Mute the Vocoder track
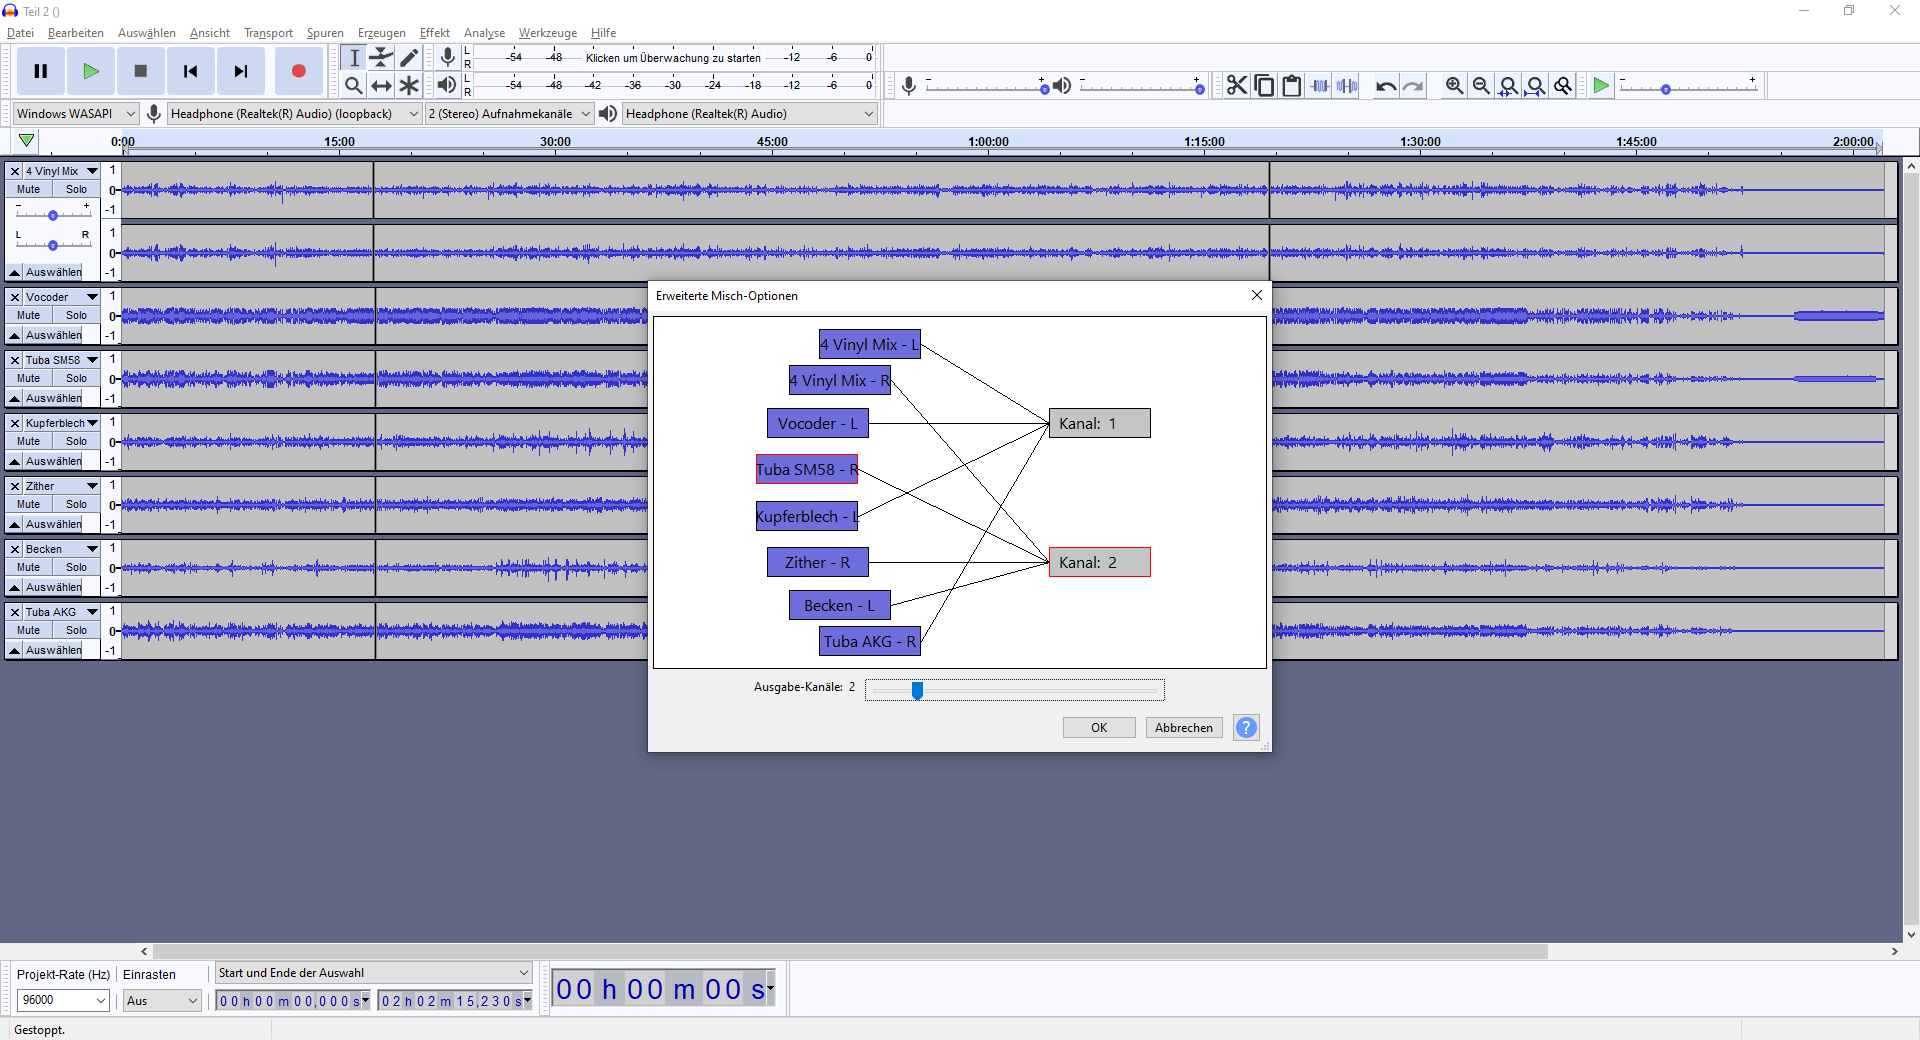The width and height of the screenshot is (1920, 1040). click(x=29, y=315)
